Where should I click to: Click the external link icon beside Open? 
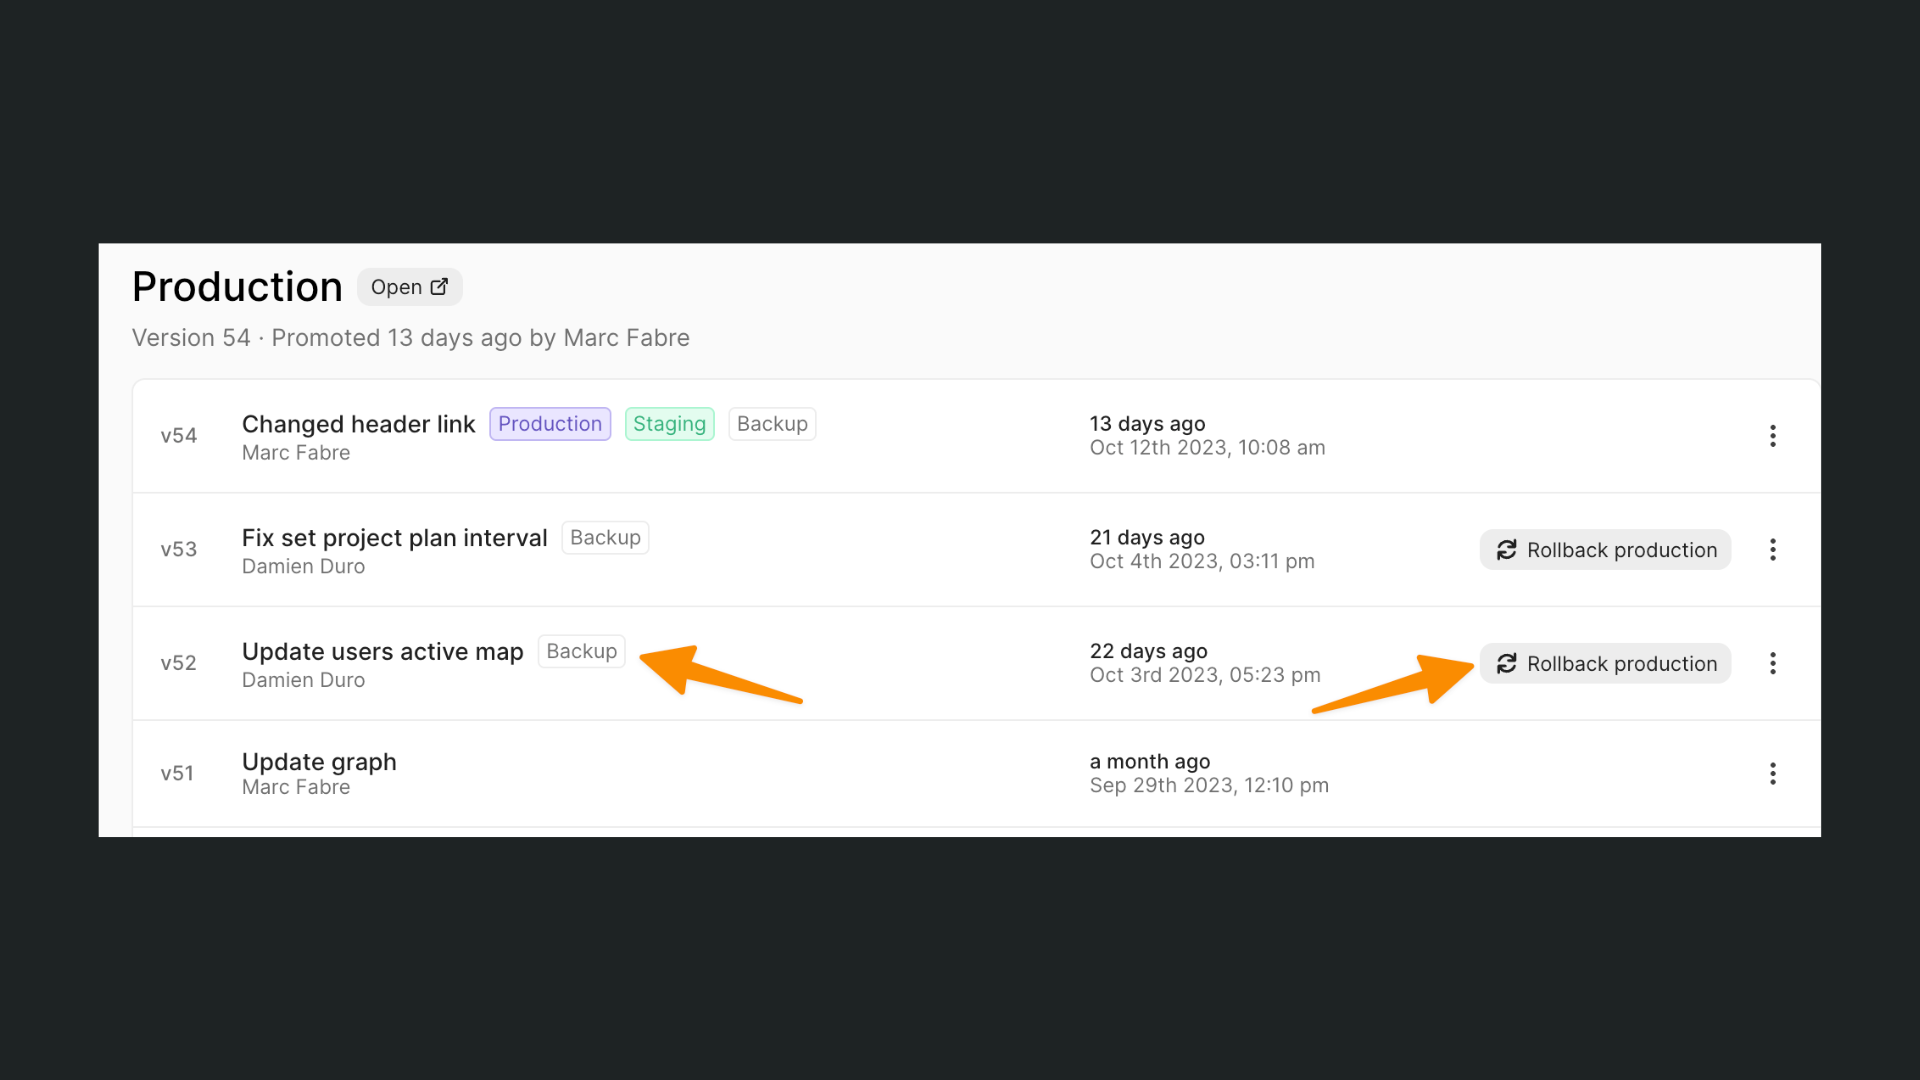[439, 287]
